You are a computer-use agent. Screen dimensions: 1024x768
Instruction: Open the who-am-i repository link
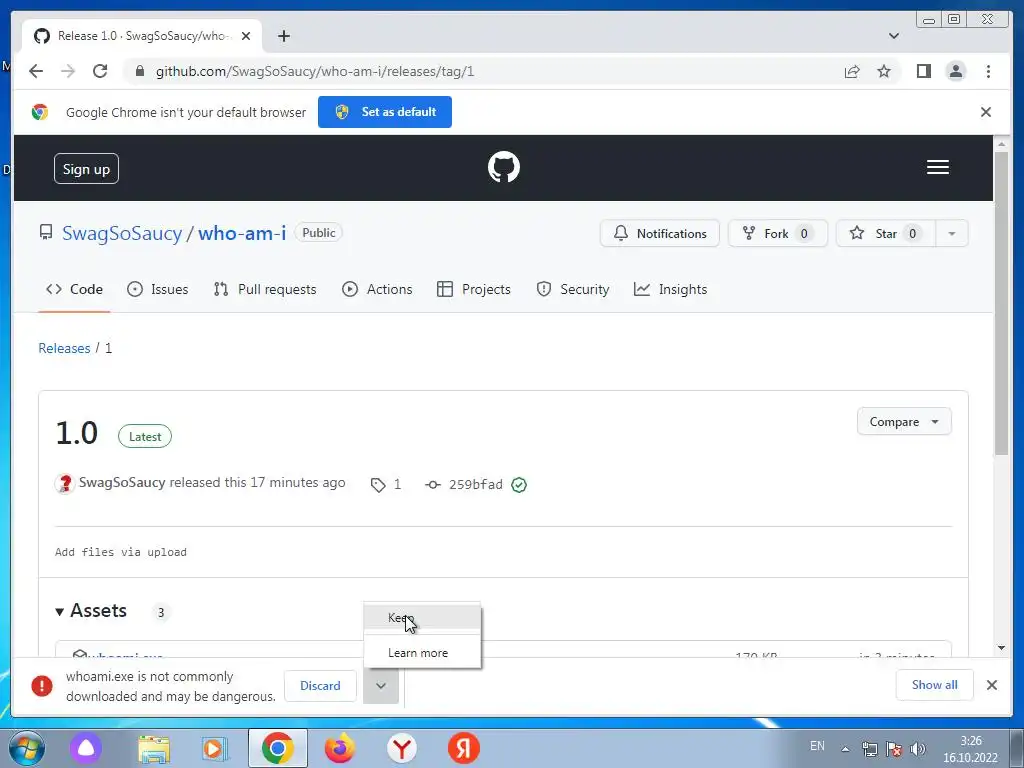(x=242, y=233)
